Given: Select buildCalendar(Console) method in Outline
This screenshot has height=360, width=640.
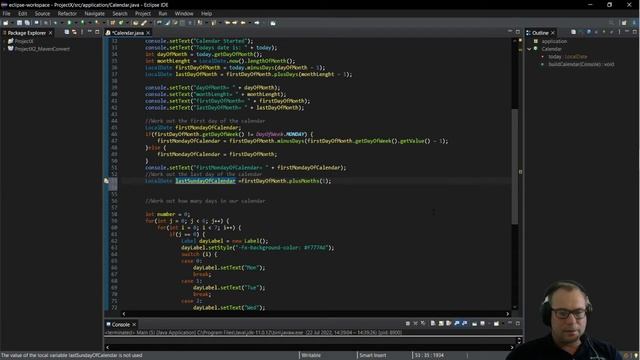Looking at the screenshot, I should point(581,64).
